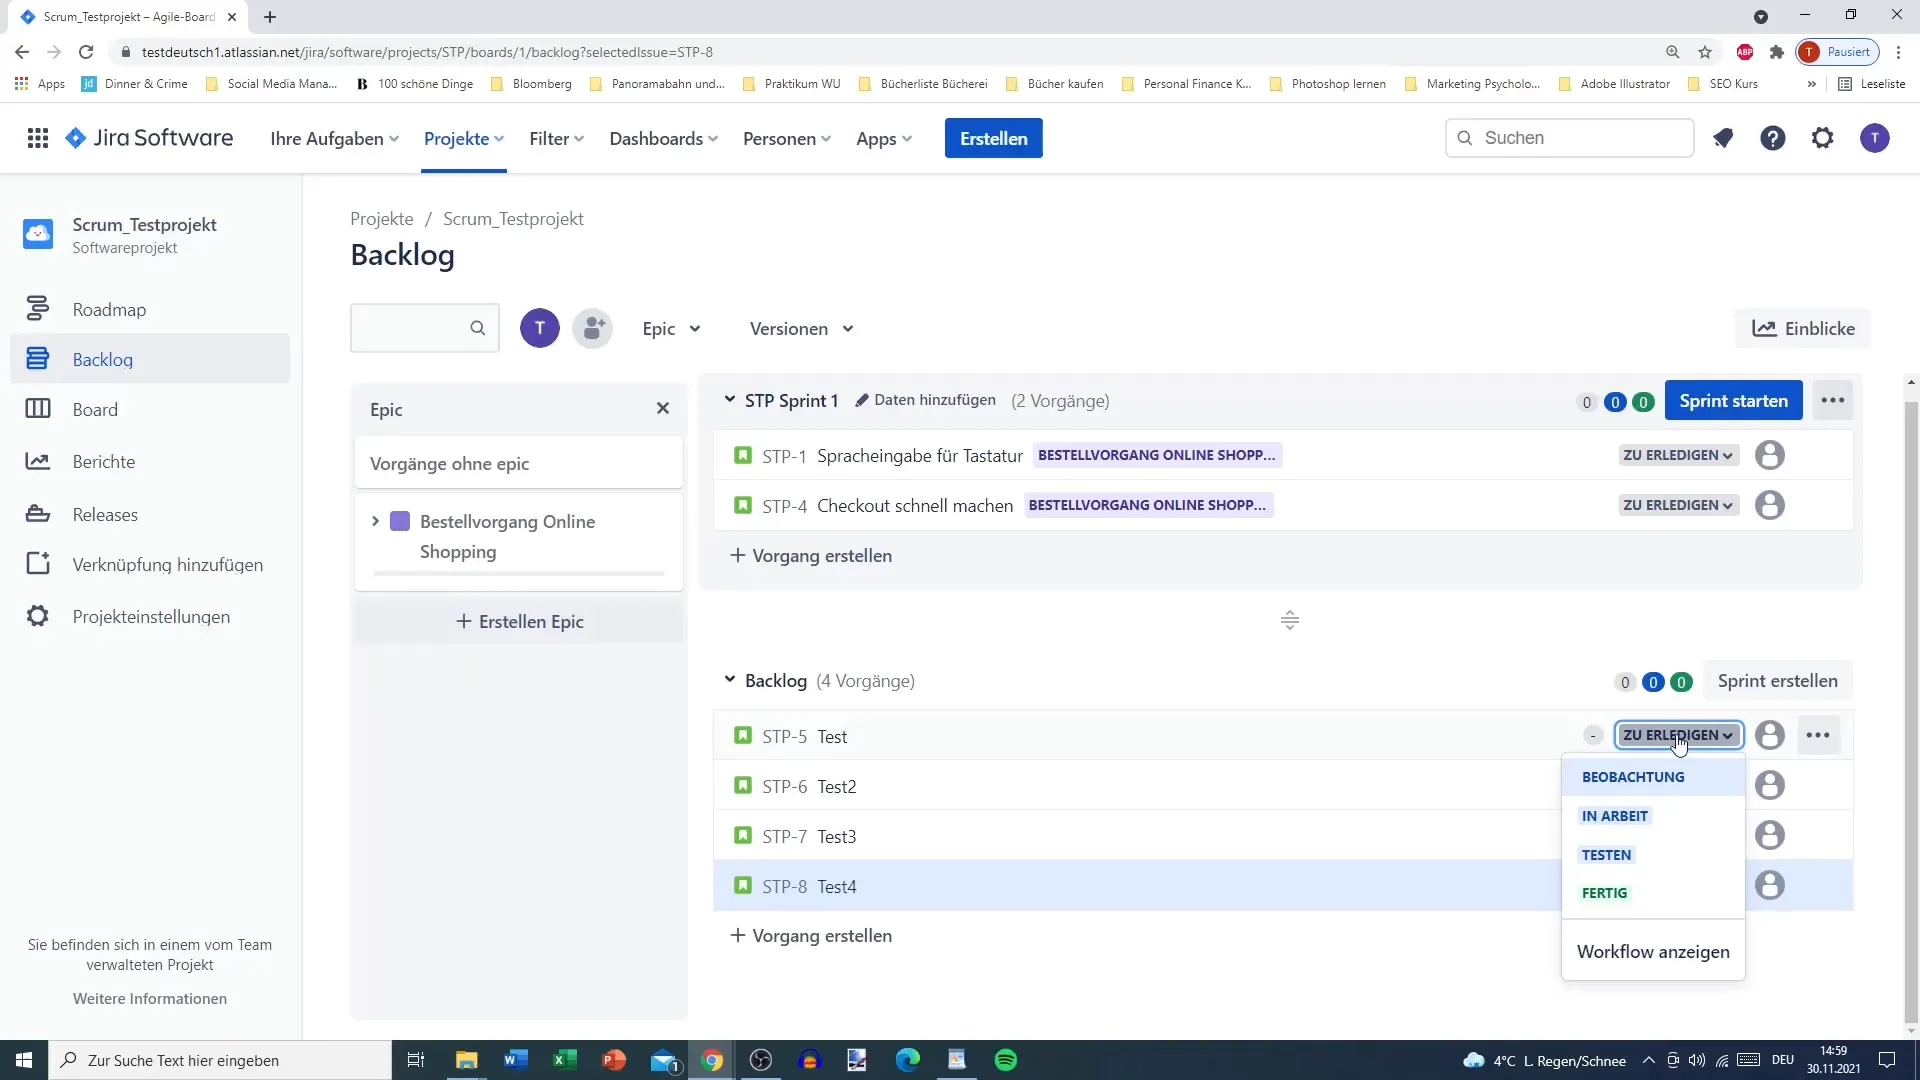Screen dimensions: 1920x1080
Task: Click the Suchen magnifier icon
Action: click(1466, 138)
